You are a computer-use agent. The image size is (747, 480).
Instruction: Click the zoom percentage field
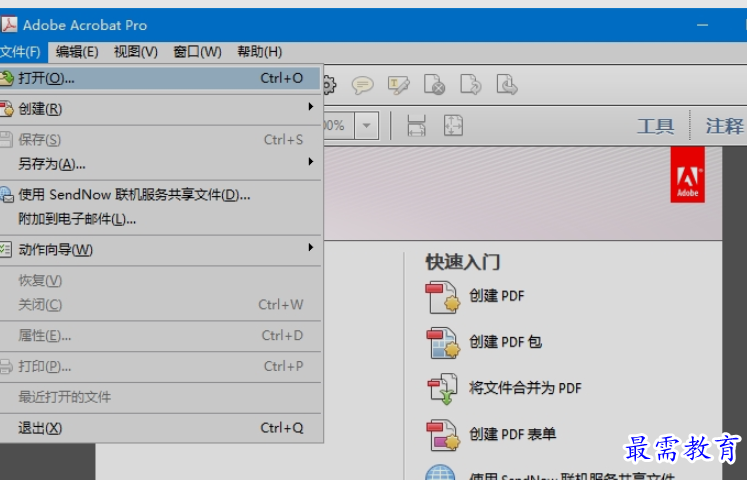pyautogui.click(x=338, y=126)
